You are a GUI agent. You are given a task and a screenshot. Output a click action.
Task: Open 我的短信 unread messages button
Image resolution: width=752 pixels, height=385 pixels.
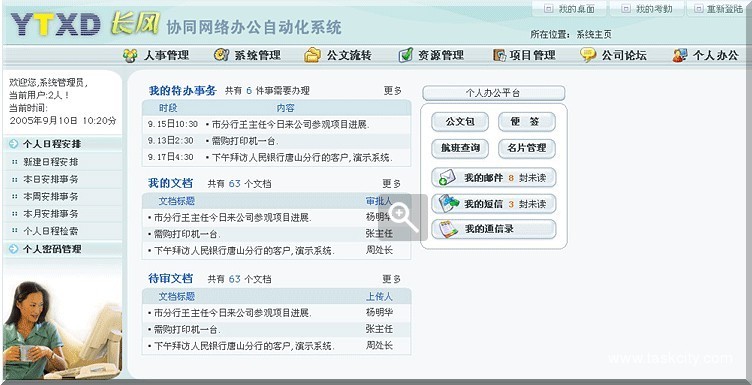pos(494,204)
